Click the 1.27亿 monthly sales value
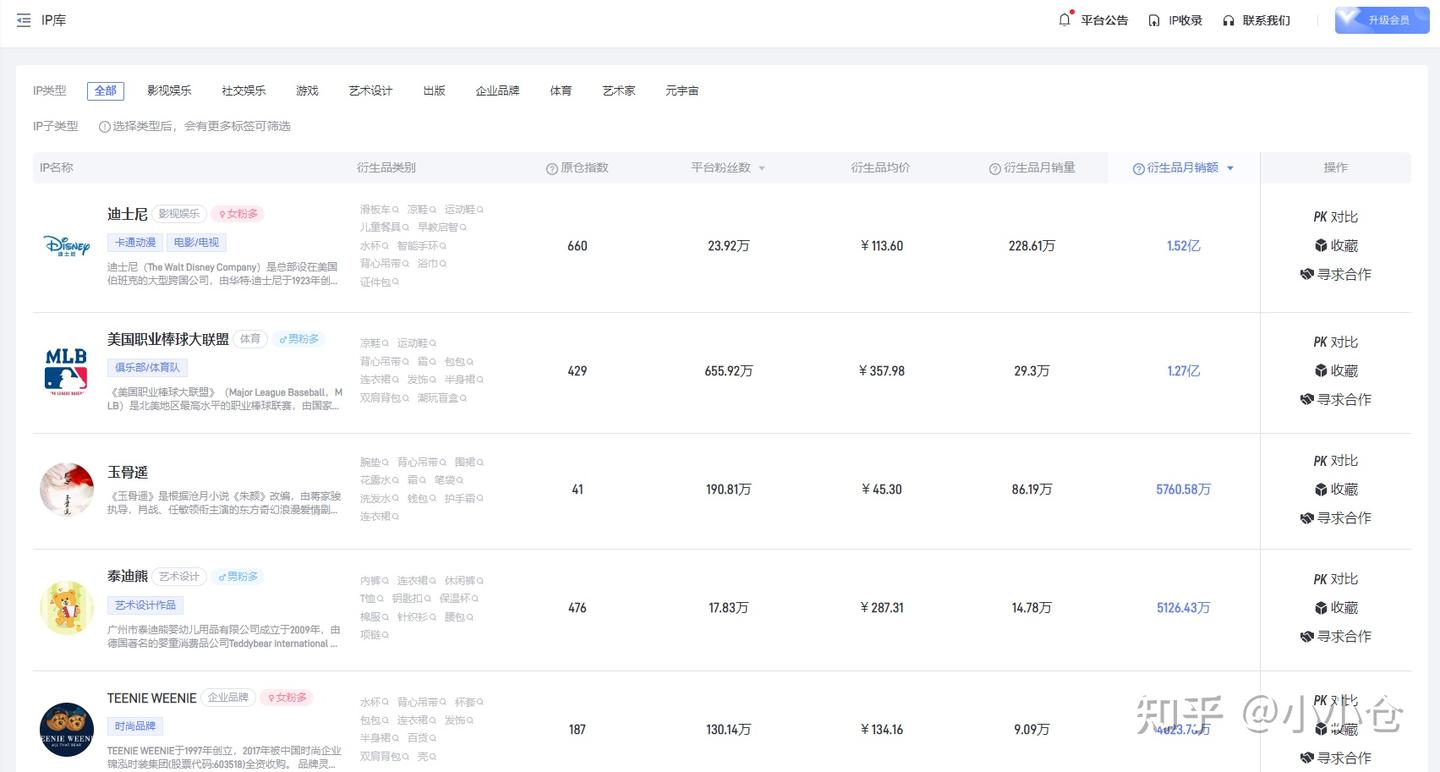The image size is (1440, 772). point(1183,371)
